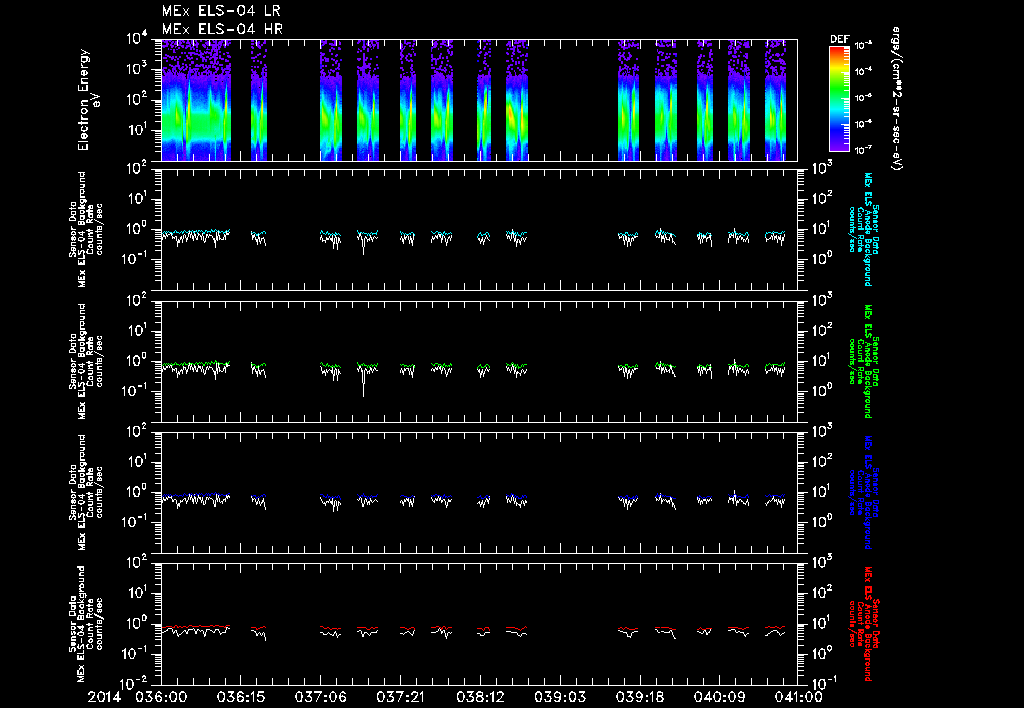Click the "036:15" time tick label
Screen dimensions: 1024x708
[240, 697]
